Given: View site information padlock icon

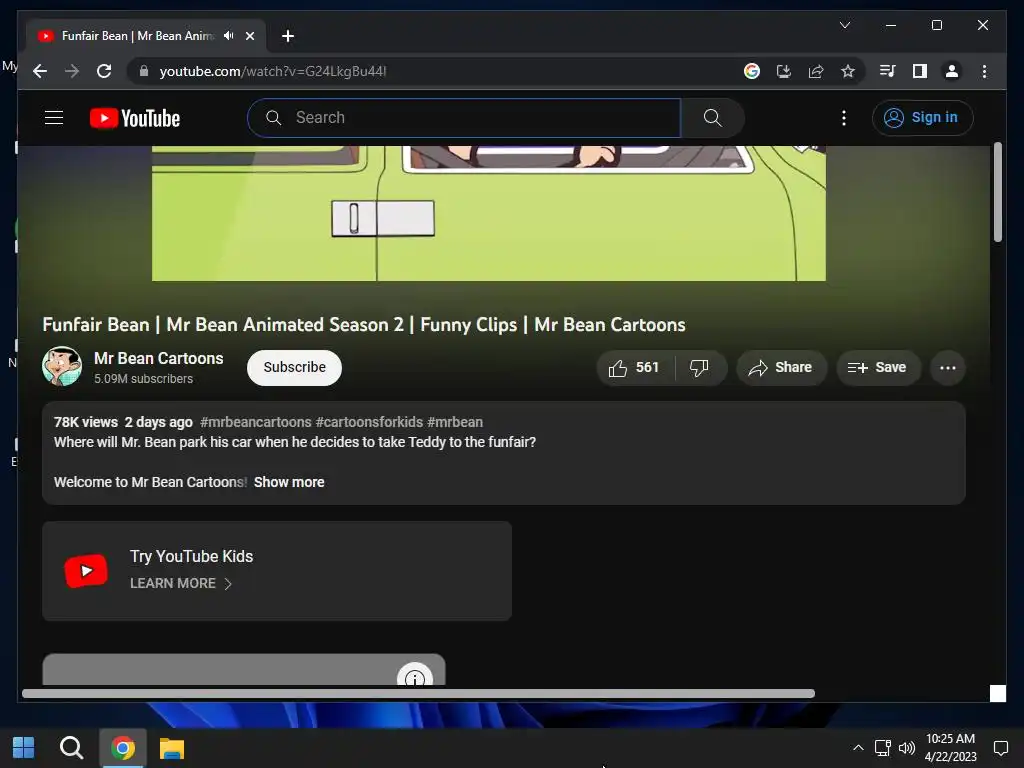Looking at the screenshot, I should tap(144, 71).
